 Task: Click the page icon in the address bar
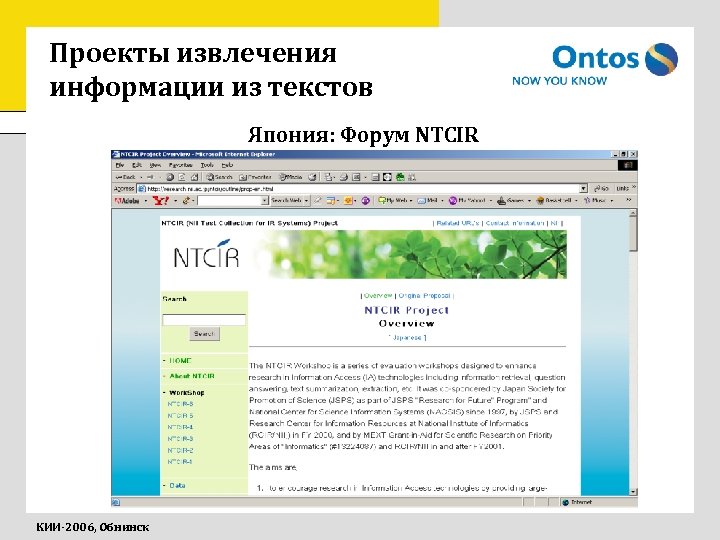click(142, 189)
